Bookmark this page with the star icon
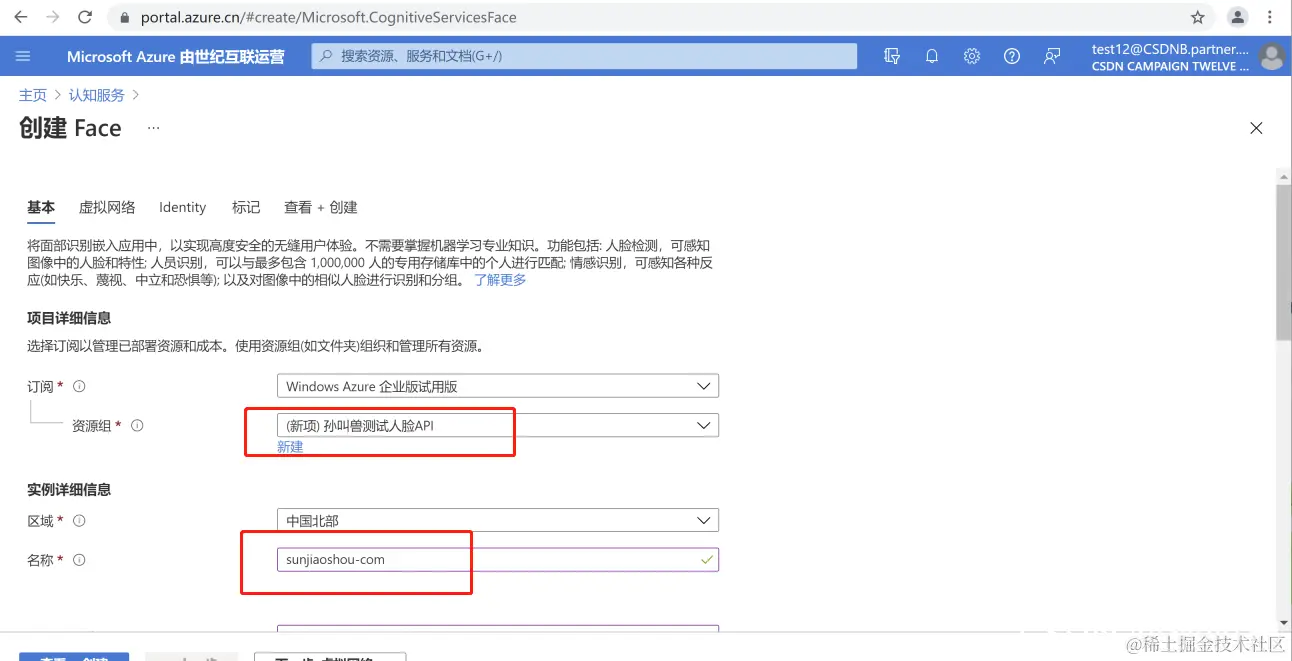The height and width of the screenshot is (661, 1292). pyautogui.click(x=1197, y=17)
